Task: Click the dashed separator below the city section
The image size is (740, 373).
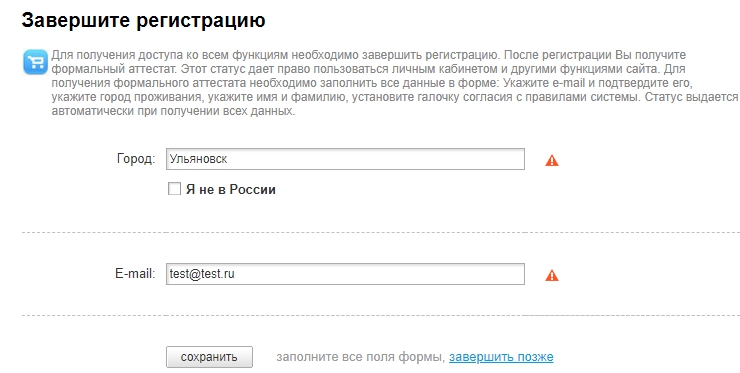Action: click(x=380, y=232)
